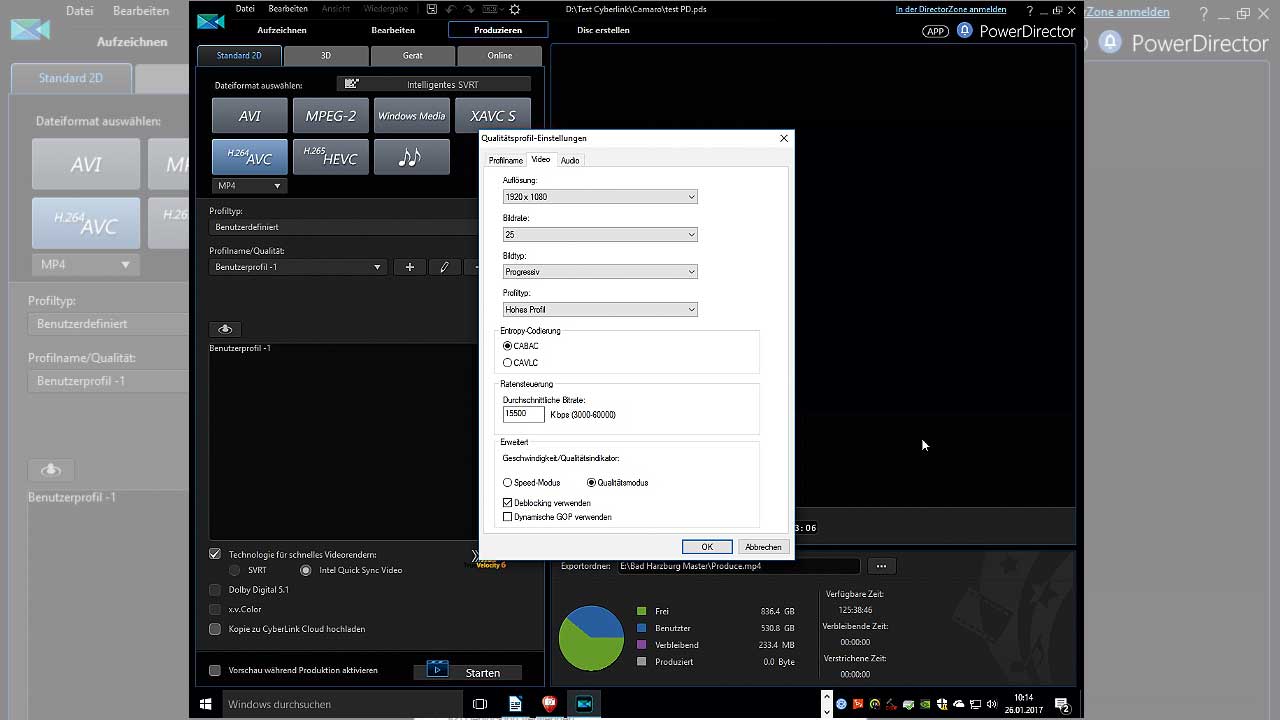Browse export folder with the three-dots button
This screenshot has height=720, width=1280.
pyautogui.click(x=881, y=566)
